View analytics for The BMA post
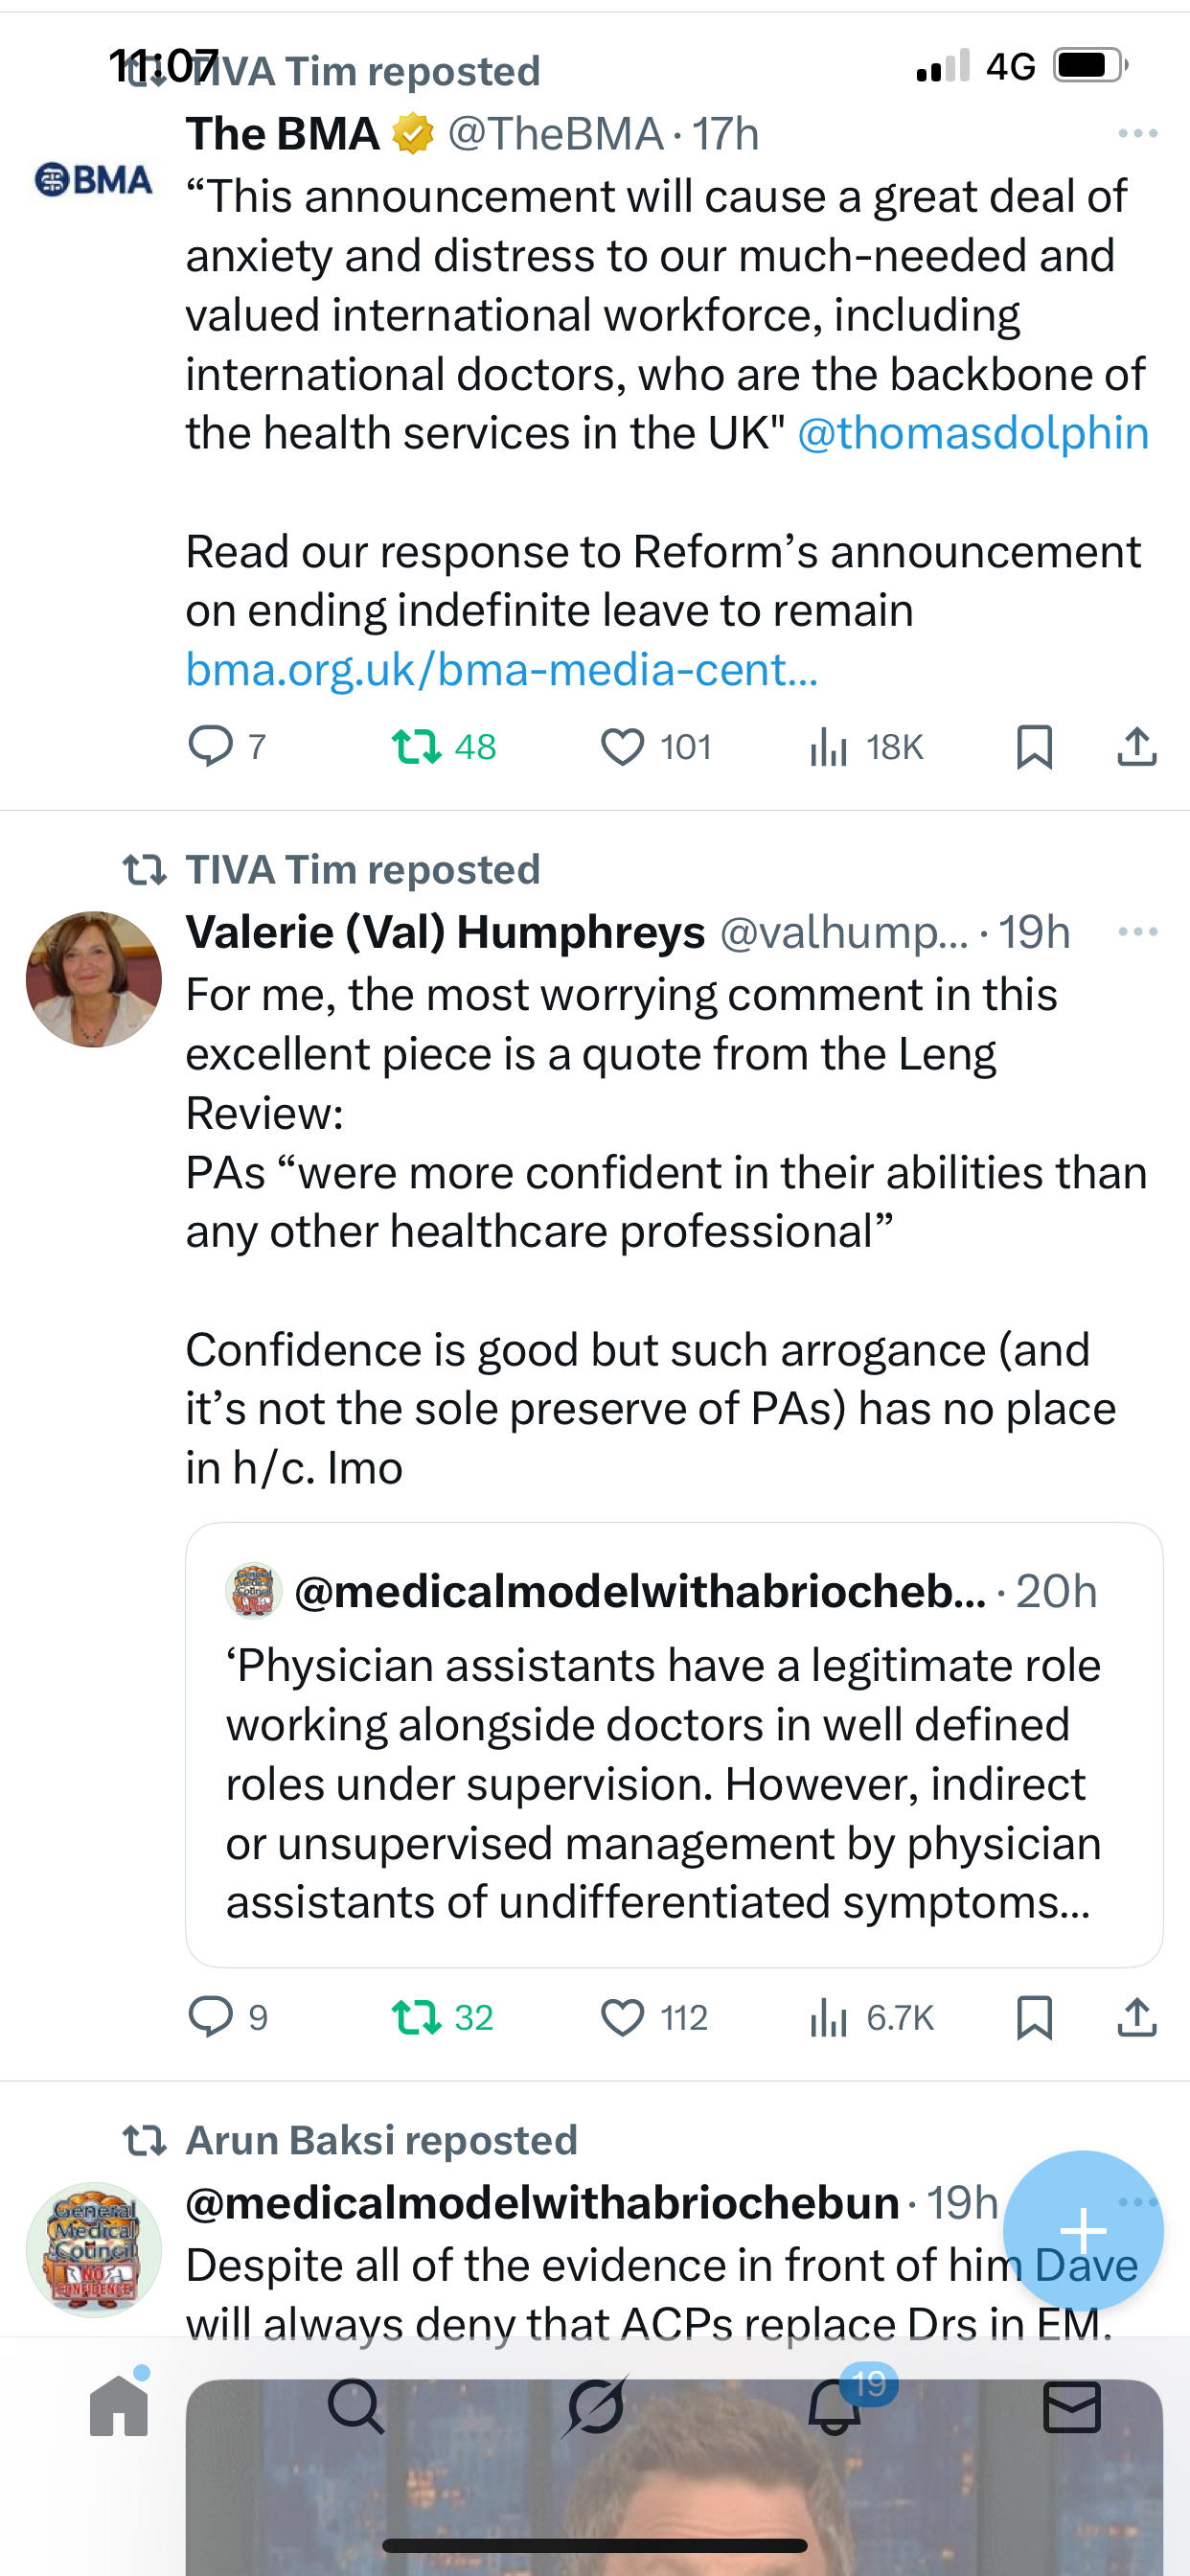The height and width of the screenshot is (2576, 1190). [x=829, y=747]
